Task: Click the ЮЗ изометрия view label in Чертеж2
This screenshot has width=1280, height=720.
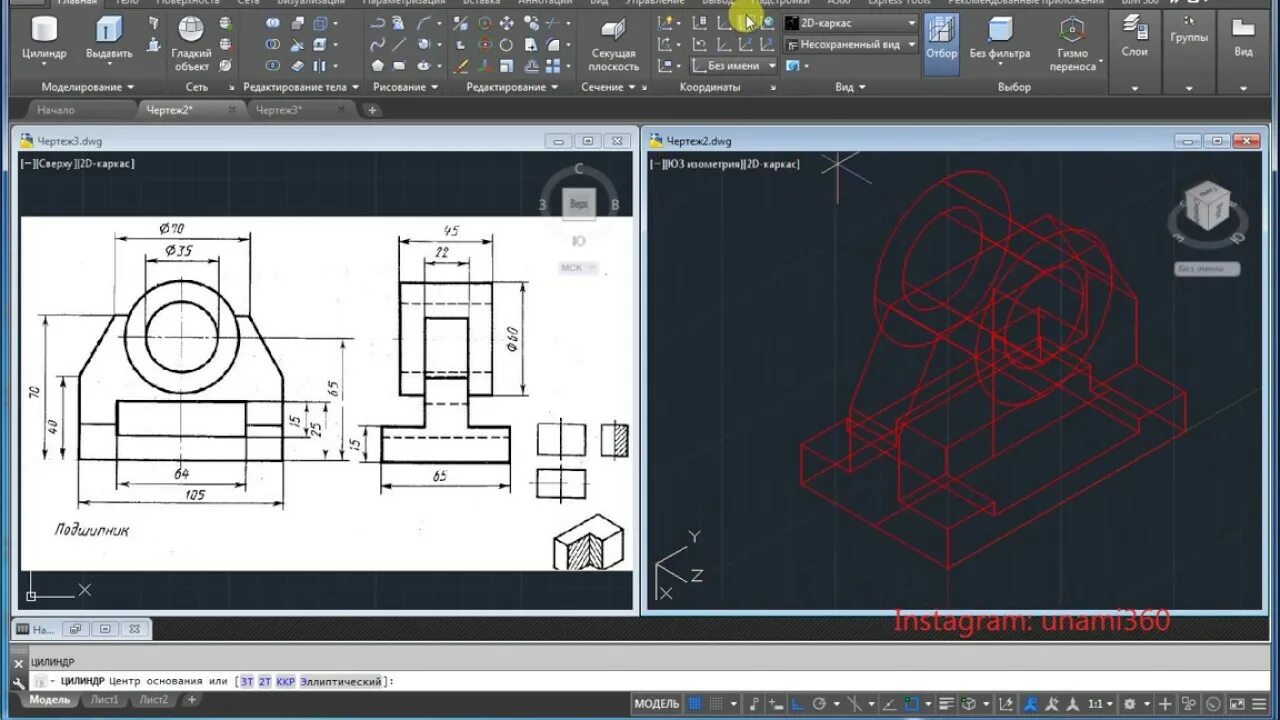Action: pyautogui.click(x=705, y=164)
